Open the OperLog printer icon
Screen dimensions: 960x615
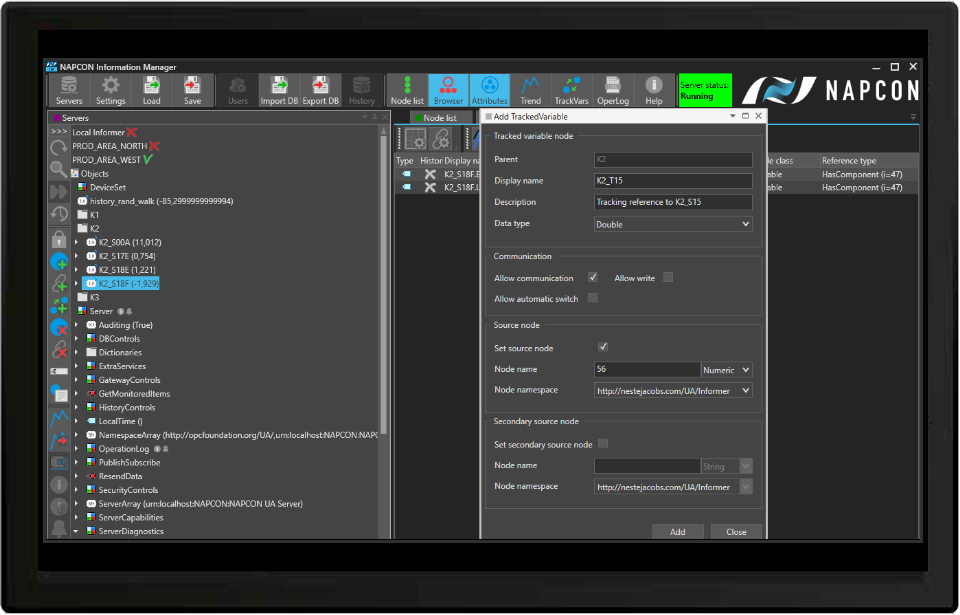click(x=612, y=90)
